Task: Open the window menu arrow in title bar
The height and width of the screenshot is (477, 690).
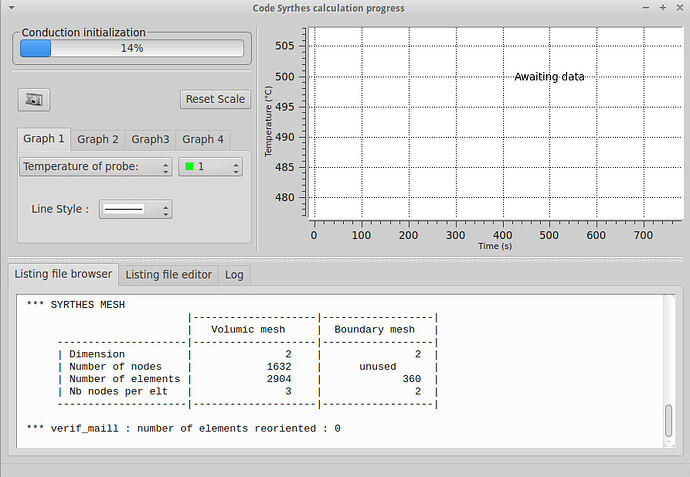Action: (x=11, y=8)
